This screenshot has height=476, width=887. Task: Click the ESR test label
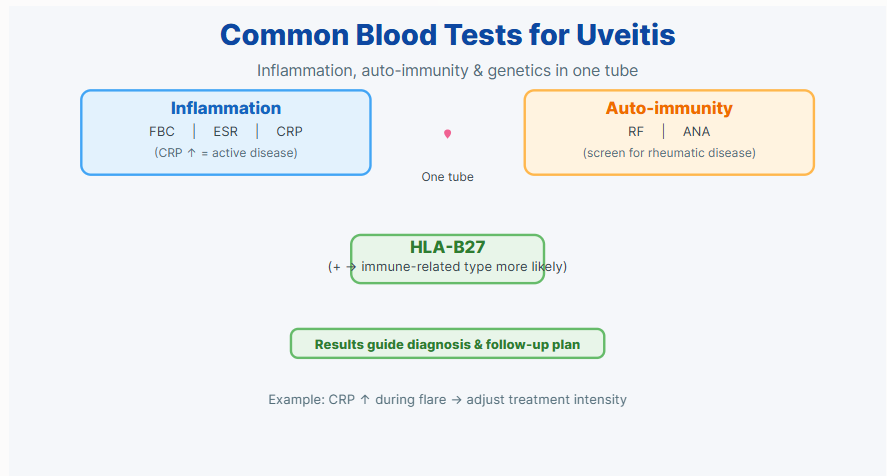(x=226, y=132)
